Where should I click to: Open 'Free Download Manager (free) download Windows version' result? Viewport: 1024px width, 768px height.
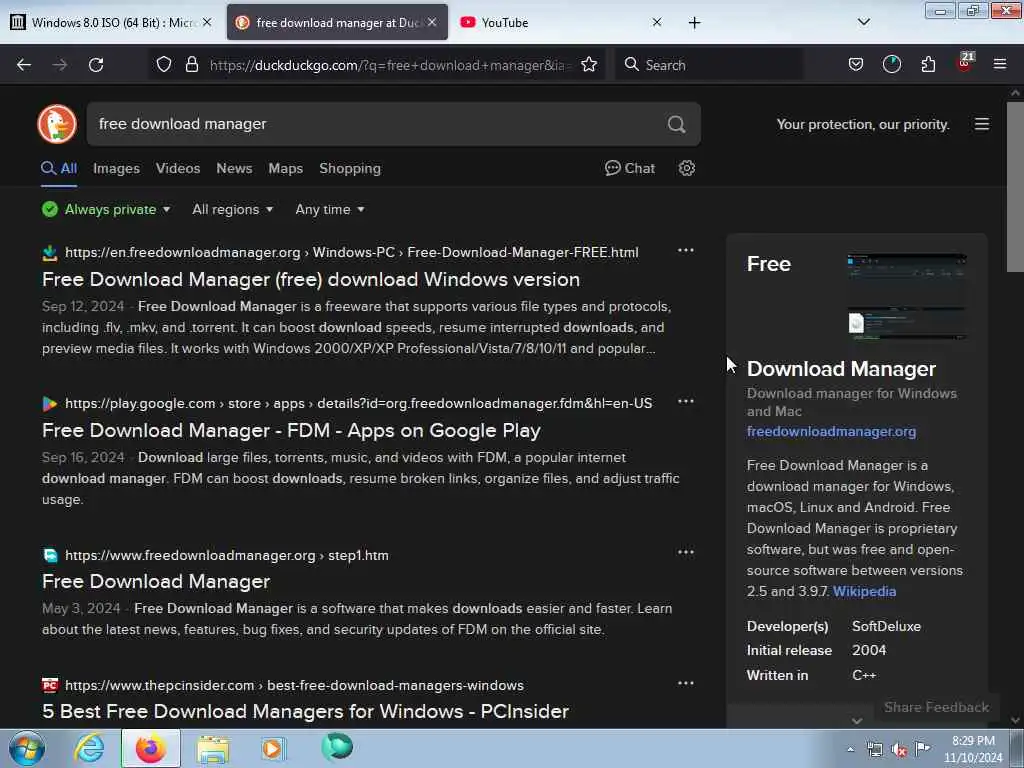[311, 280]
